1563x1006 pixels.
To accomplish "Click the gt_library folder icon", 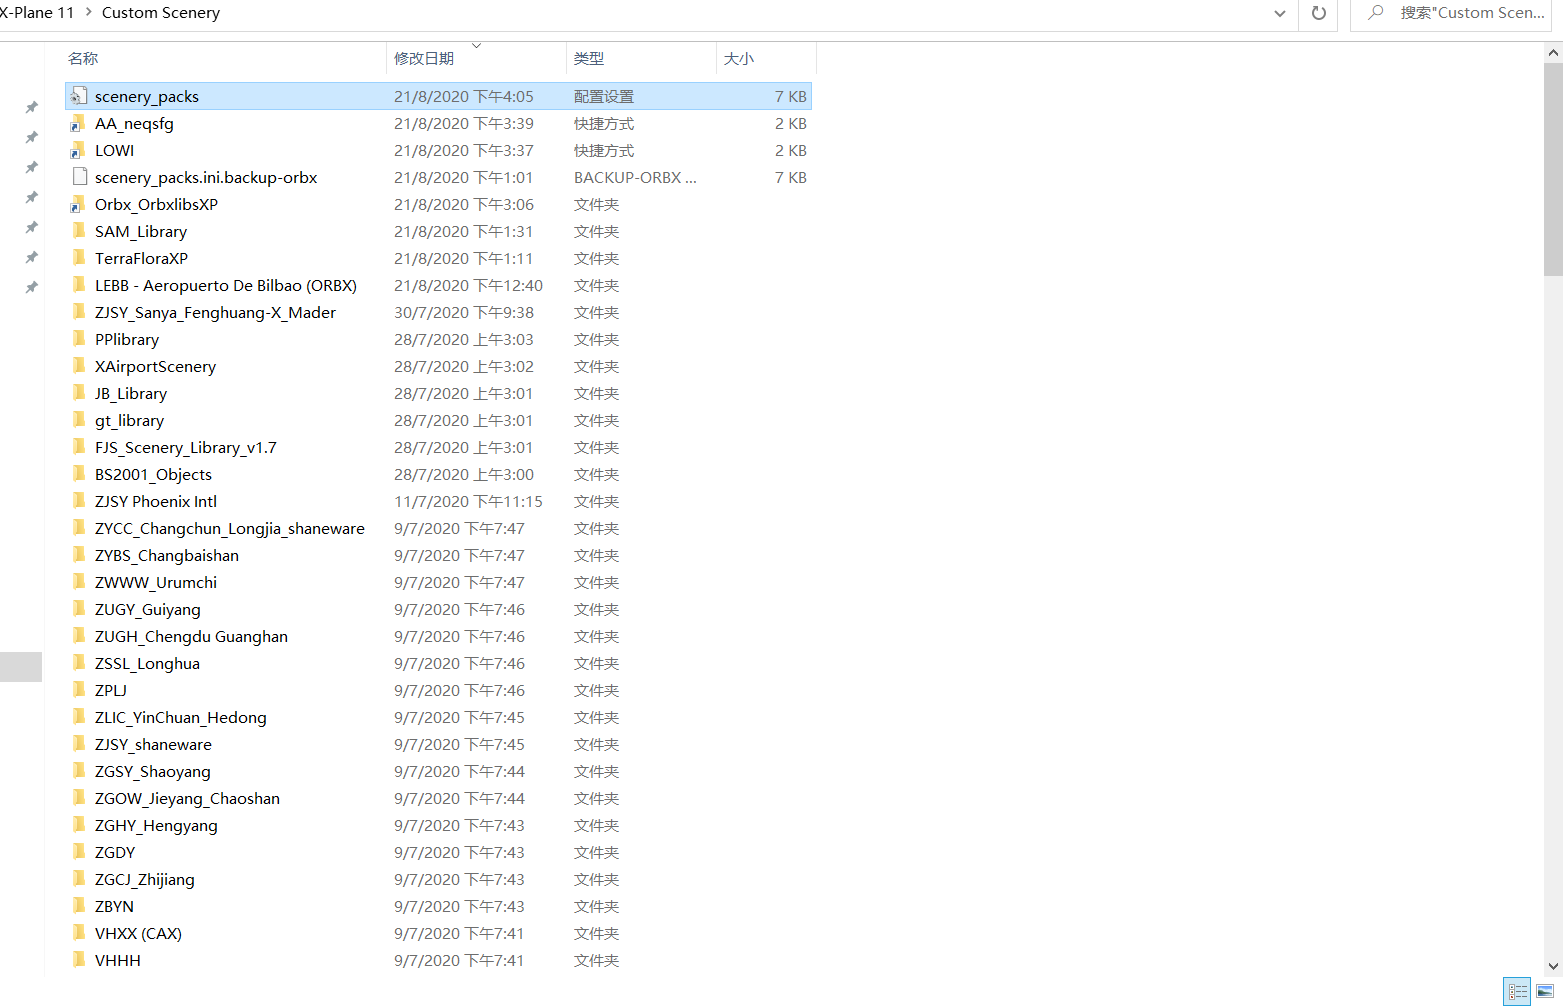I will click(x=79, y=420).
